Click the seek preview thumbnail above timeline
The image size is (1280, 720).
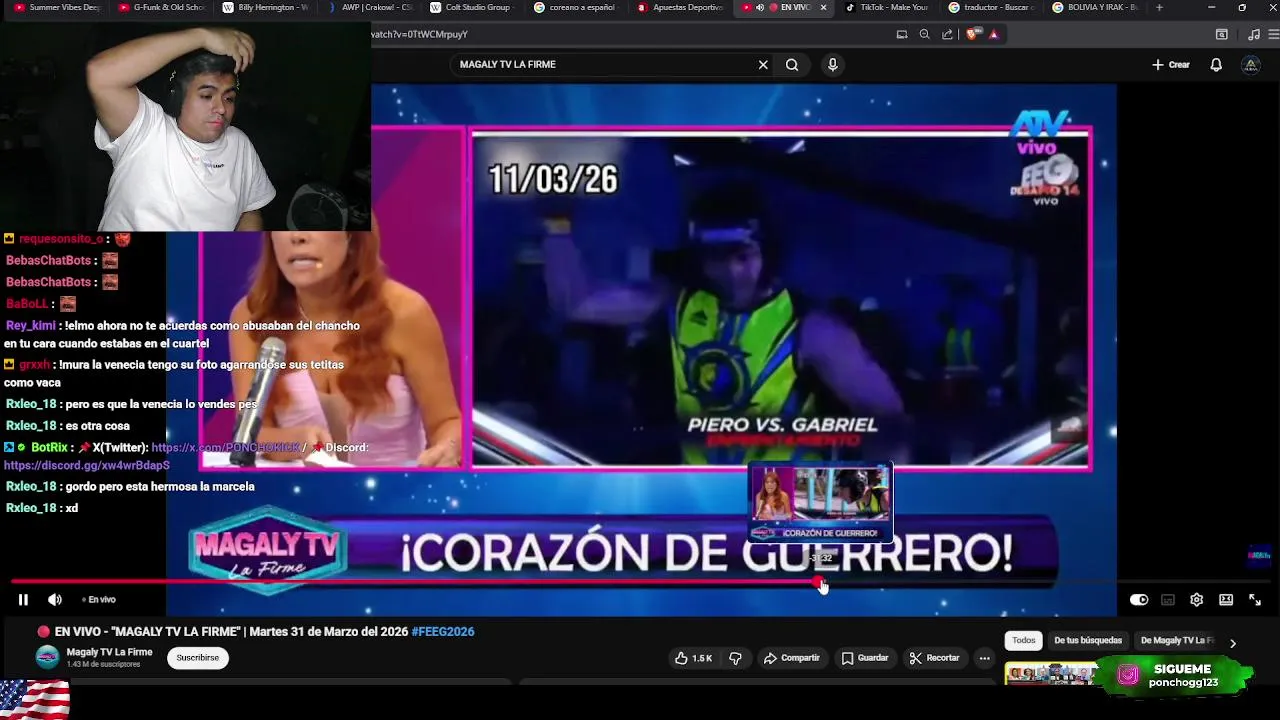(820, 503)
